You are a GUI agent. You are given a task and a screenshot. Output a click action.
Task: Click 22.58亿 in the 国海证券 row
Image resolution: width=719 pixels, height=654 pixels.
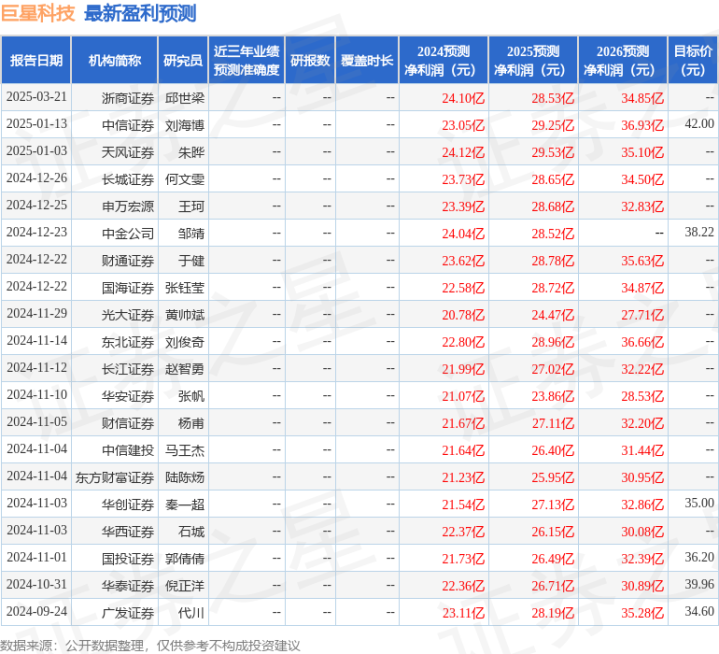point(463,288)
